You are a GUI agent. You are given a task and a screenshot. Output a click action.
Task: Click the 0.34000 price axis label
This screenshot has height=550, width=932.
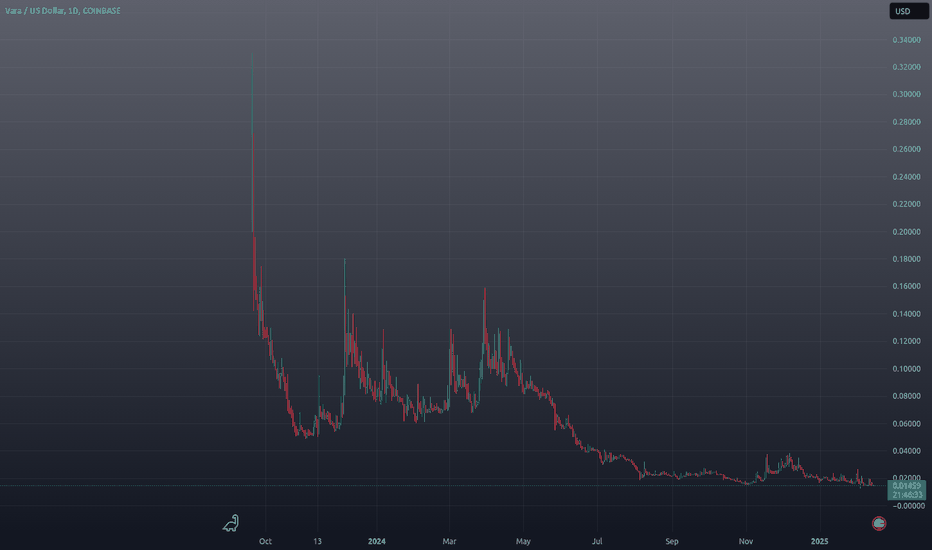(906, 40)
